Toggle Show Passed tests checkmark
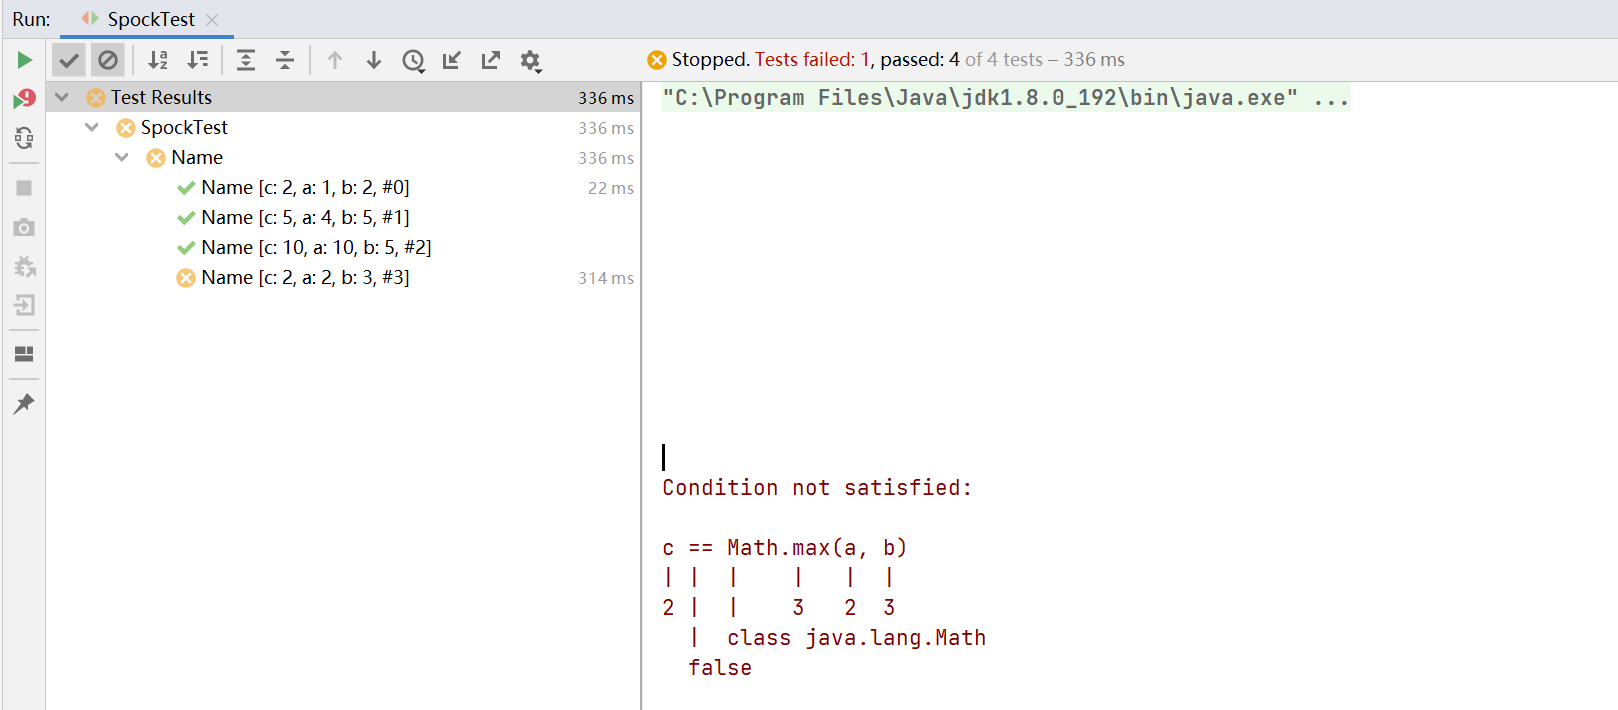This screenshot has height=710, width=1618. click(69, 60)
